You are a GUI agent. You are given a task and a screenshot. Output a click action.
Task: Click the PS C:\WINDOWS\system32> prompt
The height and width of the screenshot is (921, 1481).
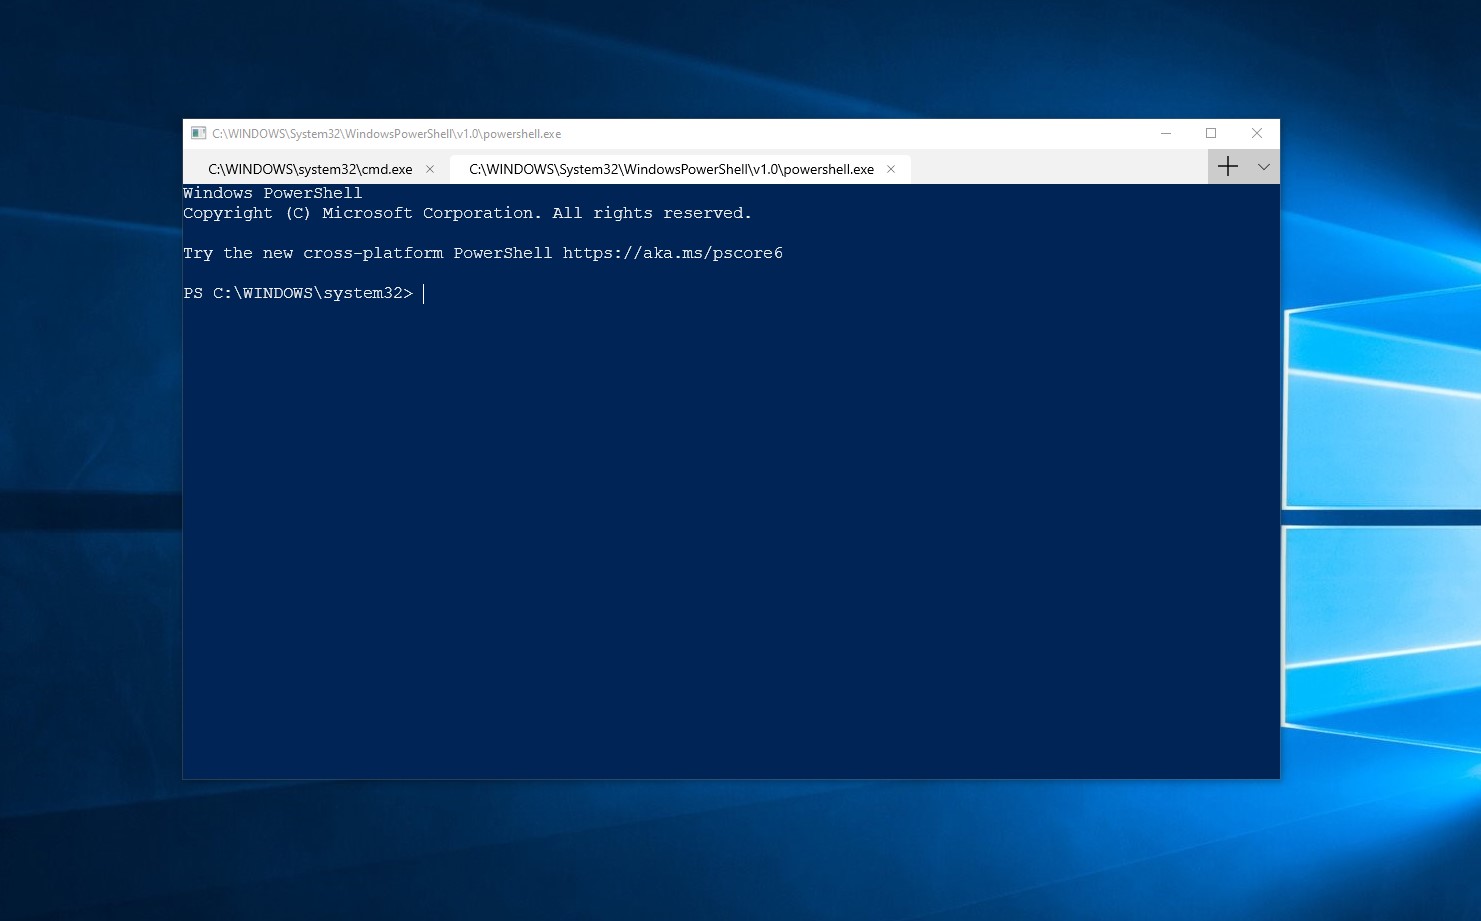[x=298, y=293]
